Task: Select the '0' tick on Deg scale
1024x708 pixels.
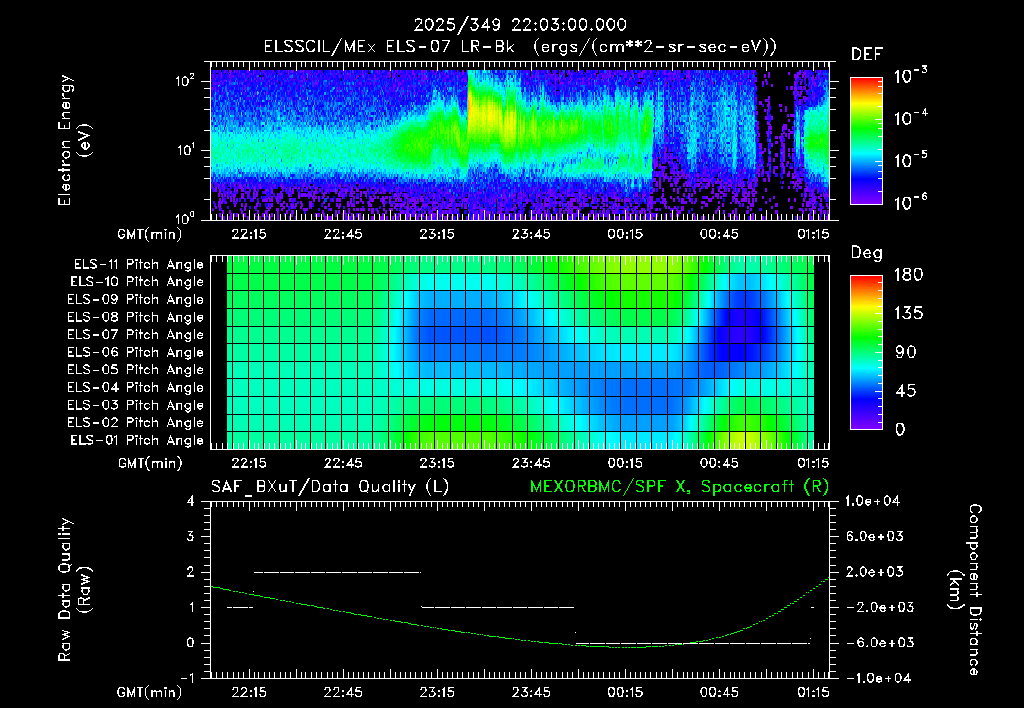Action: pos(900,429)
